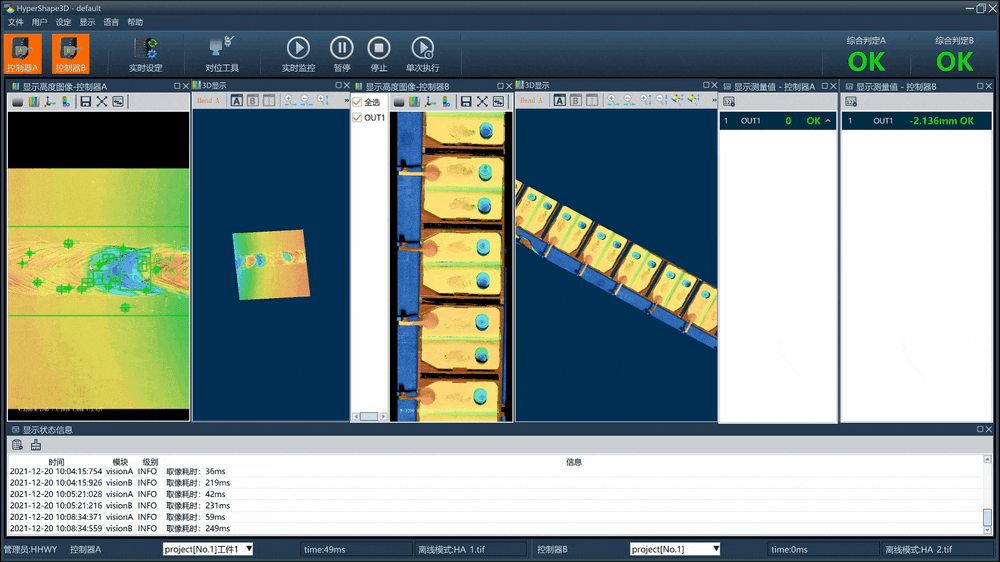Click fit-to-window icon in controller B height image toolbar
The image size is (1000, 562).
click(x=482, y=101)
